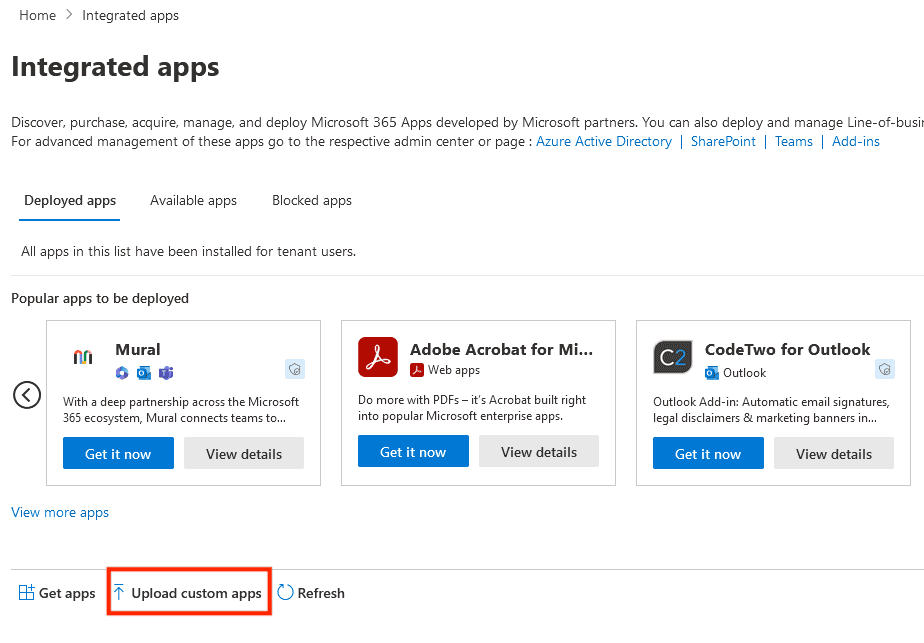The width and height of the screenshot is (924, 643).
Task: Click the installed for tenant users note
Action: [189, 252]
